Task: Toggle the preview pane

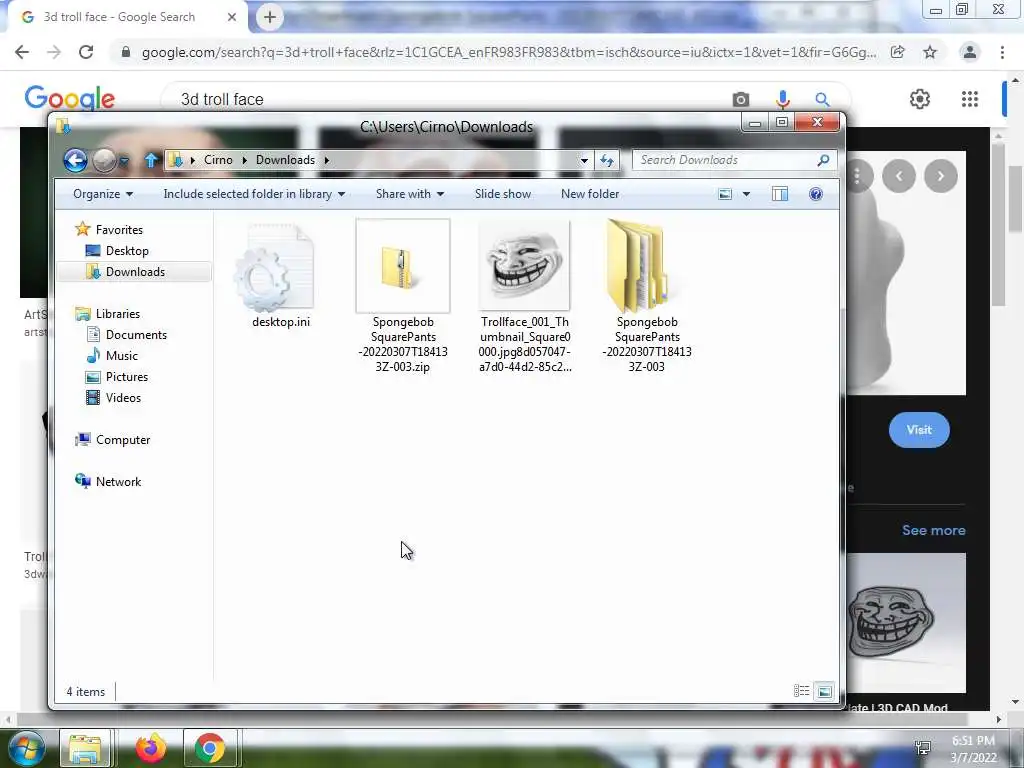Action: [780, 194]
